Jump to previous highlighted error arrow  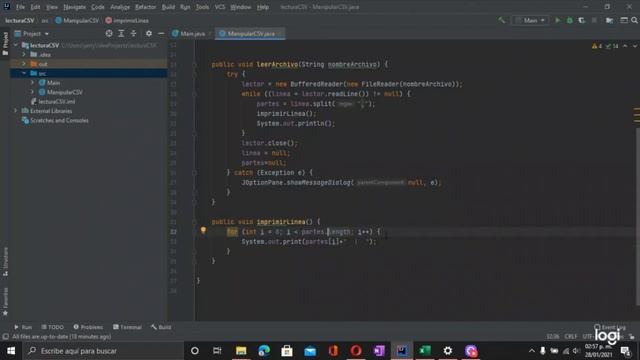(625, 46)
